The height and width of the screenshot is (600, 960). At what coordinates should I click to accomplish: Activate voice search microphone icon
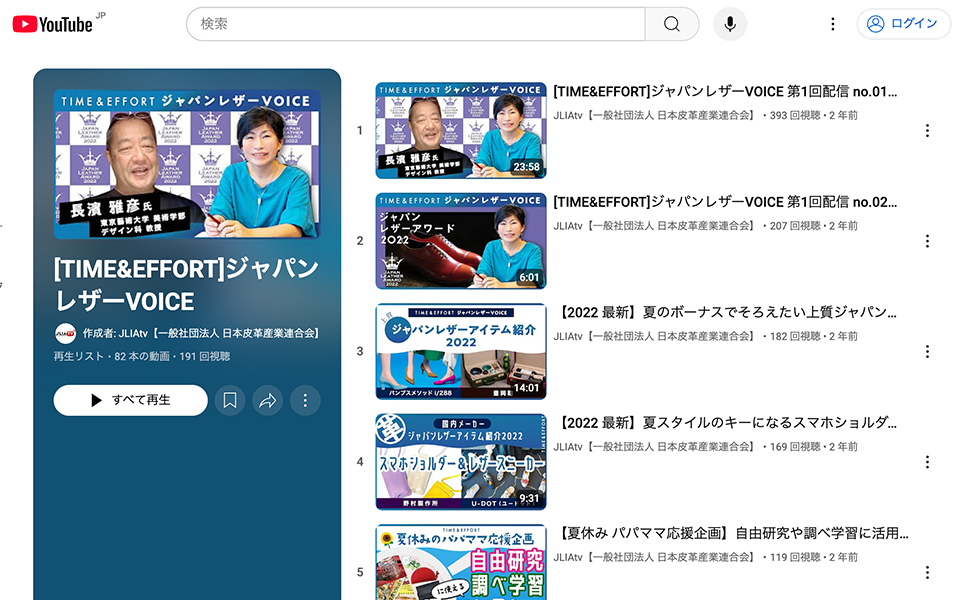(730, 24)
